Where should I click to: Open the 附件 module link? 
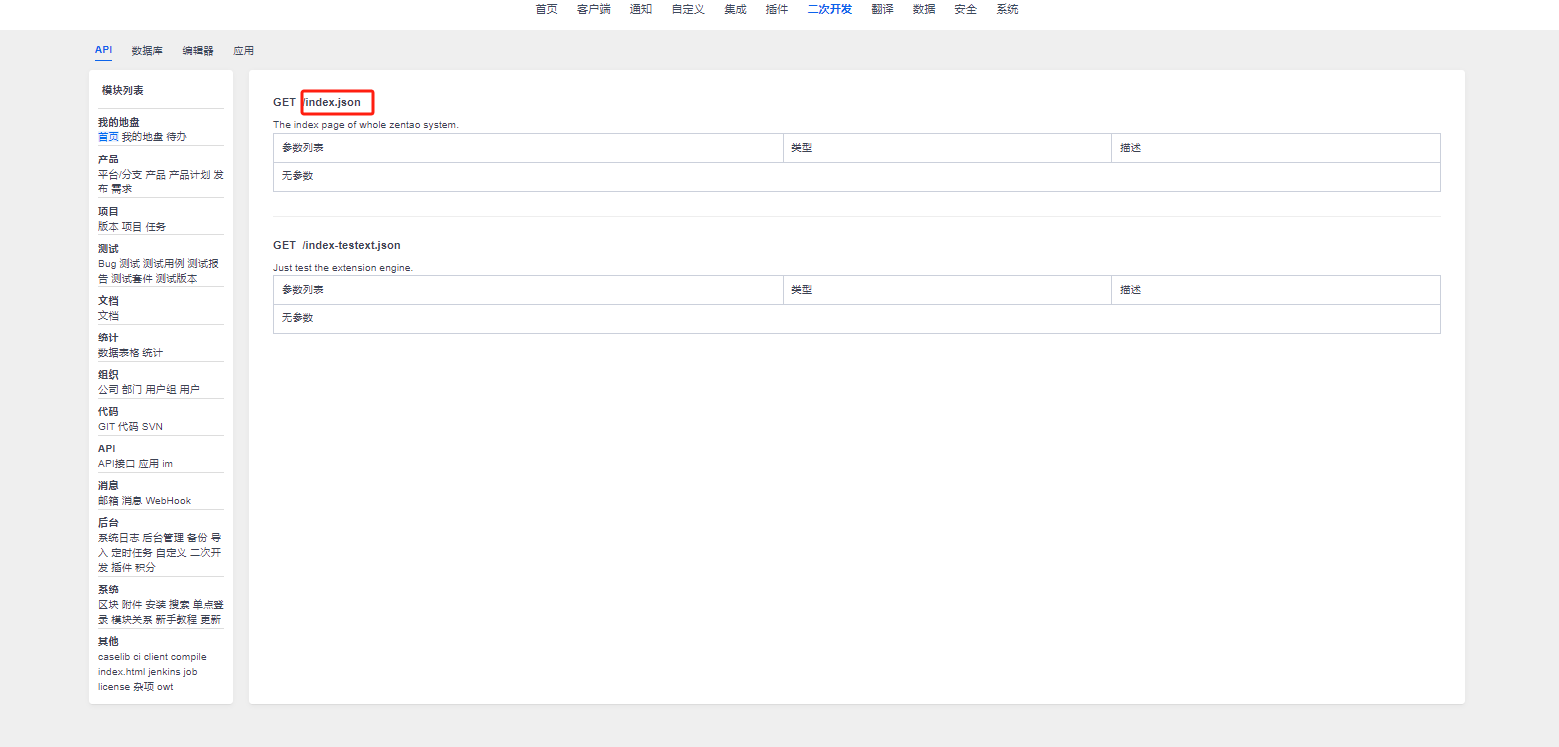pyautogui.click(x=132, y=604)
